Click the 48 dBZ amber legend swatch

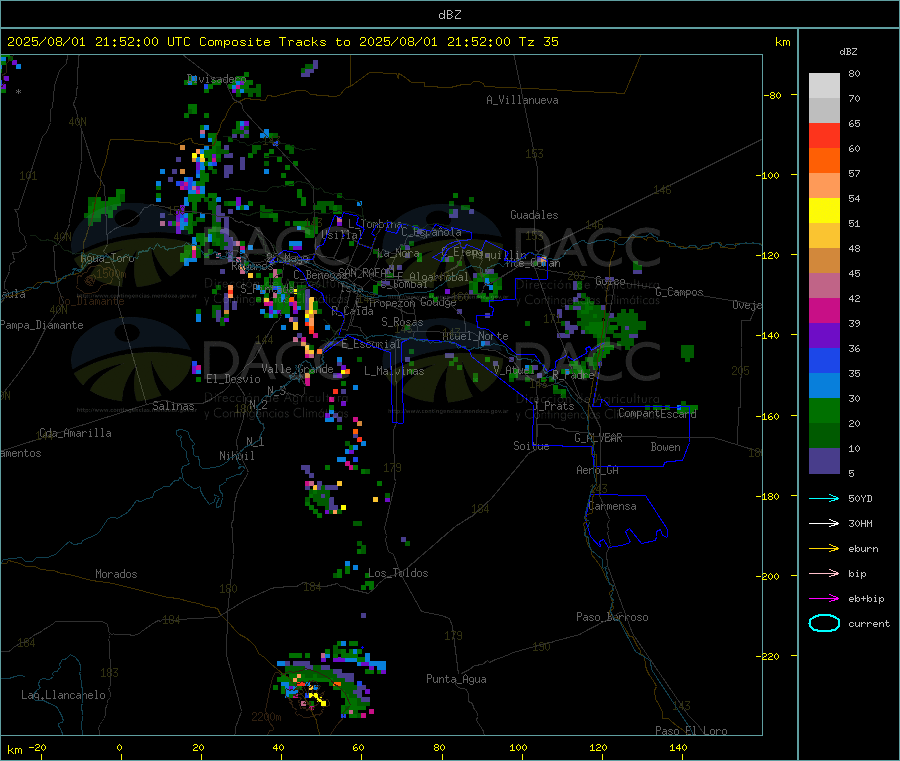point(824,236)
